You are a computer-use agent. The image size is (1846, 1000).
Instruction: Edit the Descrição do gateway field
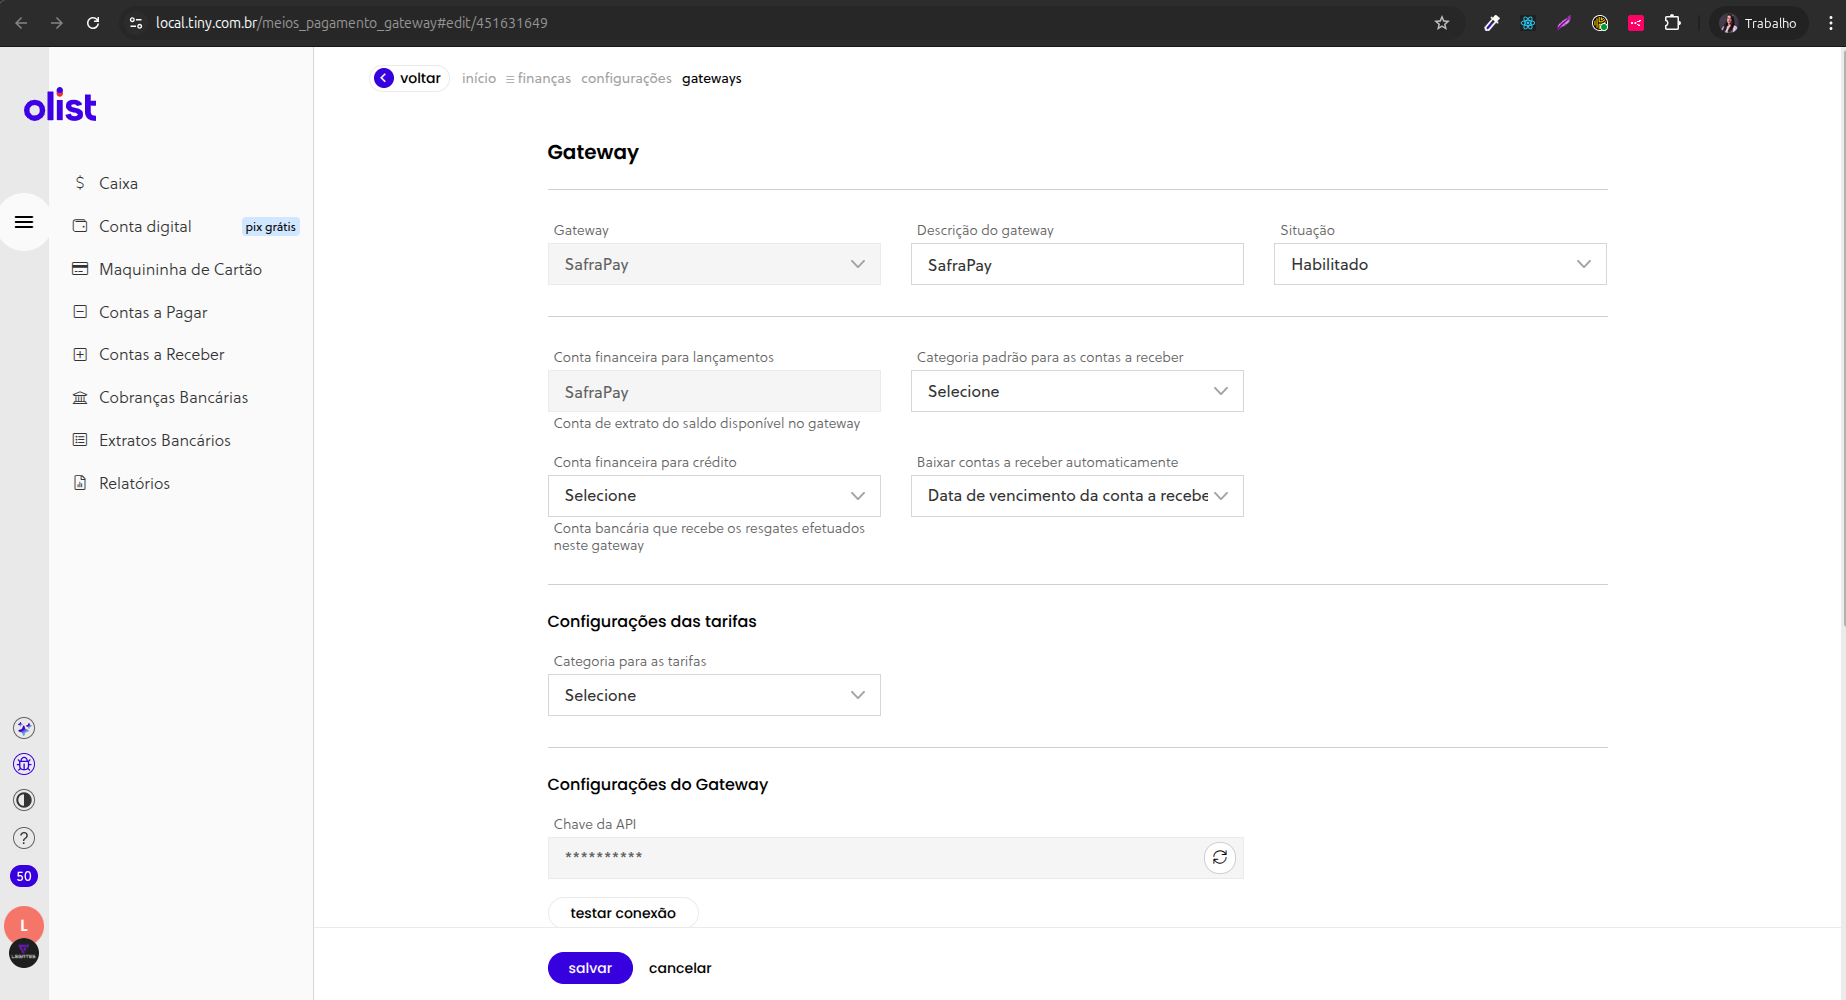point(1077,264)
